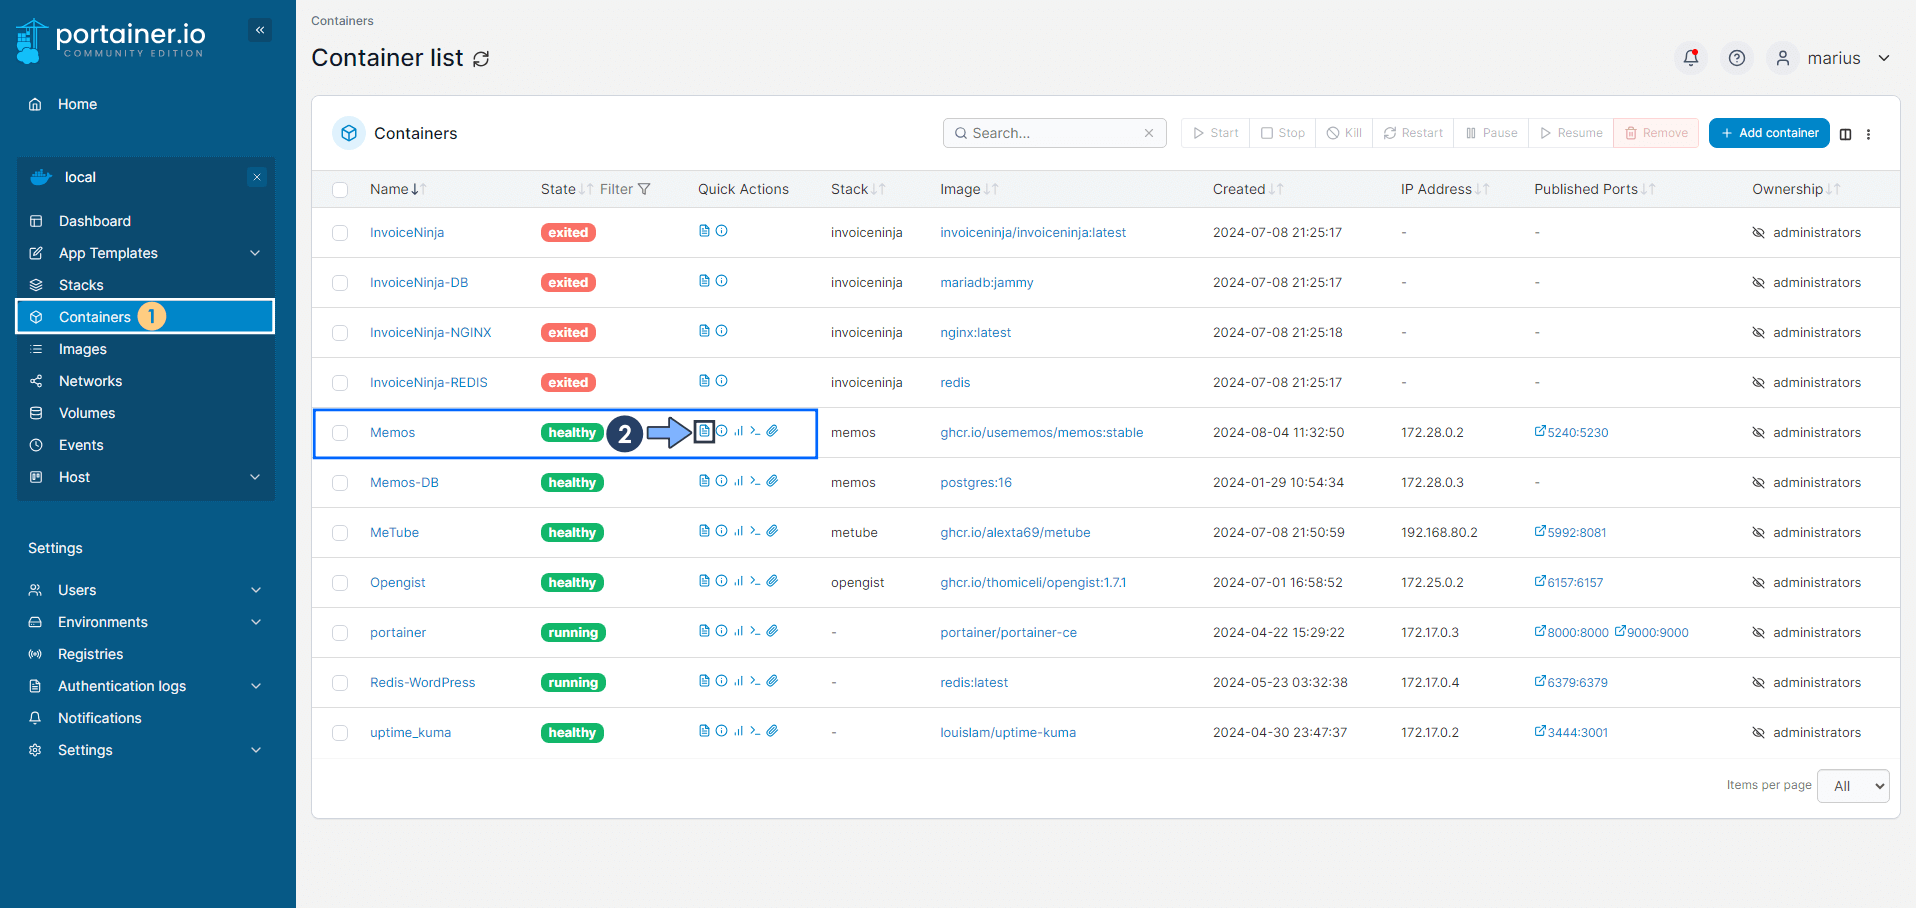
Task: Expand App Templates submenu
Action: point(255,253)
